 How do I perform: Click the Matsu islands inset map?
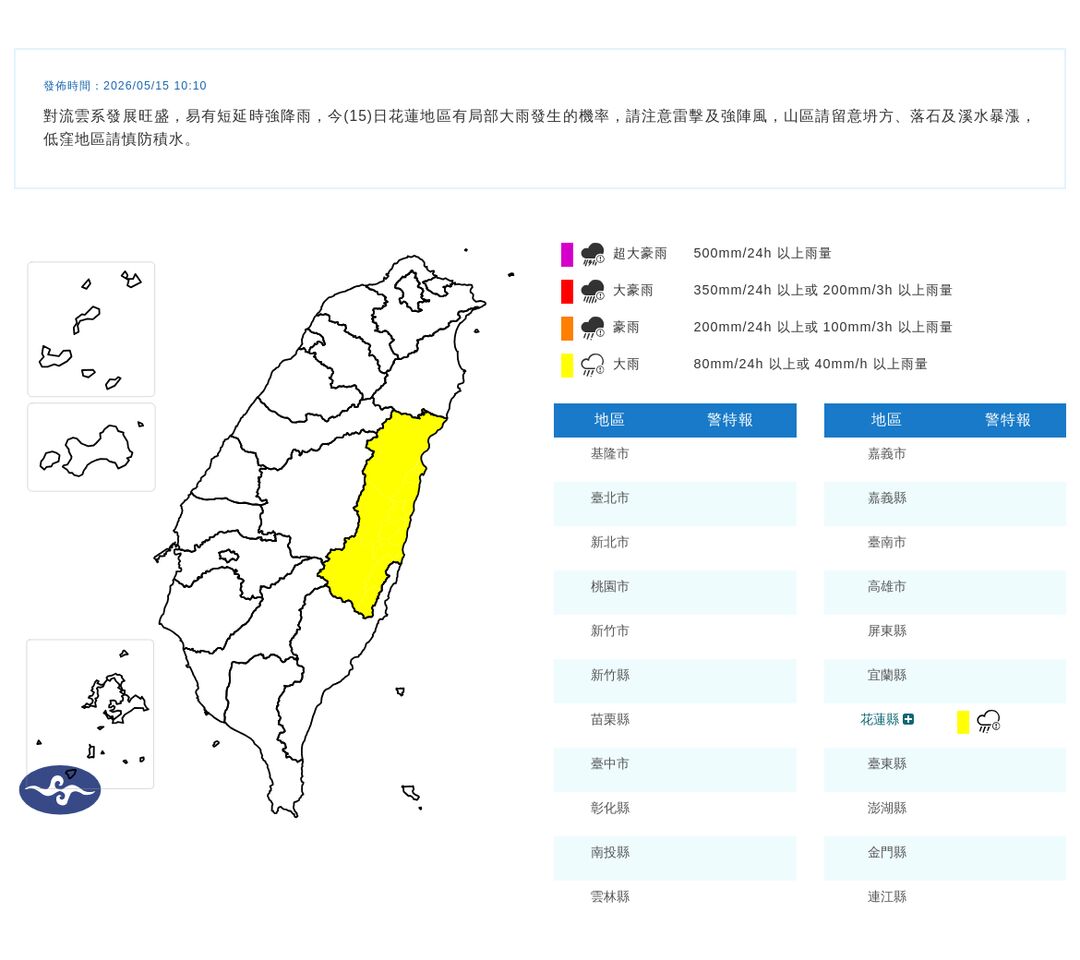[x=91, y=329]
